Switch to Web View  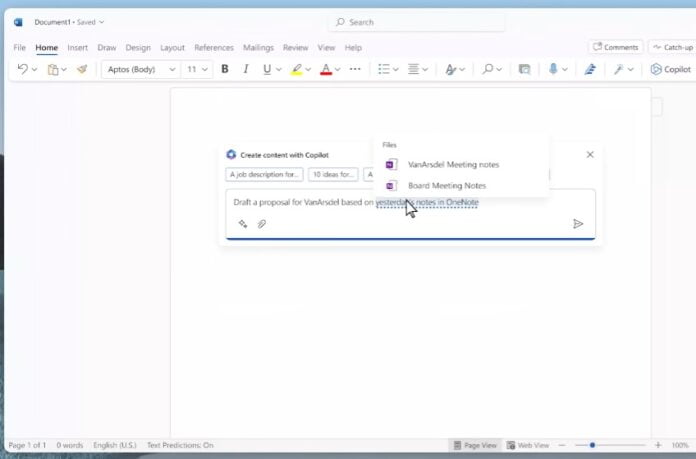[x=528, y=445]
